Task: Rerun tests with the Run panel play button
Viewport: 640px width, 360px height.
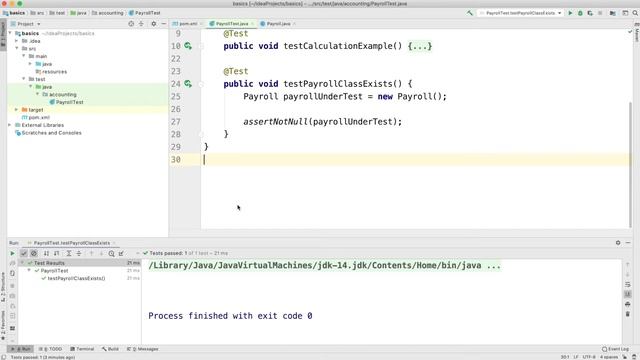Action: tap(12, 253)
